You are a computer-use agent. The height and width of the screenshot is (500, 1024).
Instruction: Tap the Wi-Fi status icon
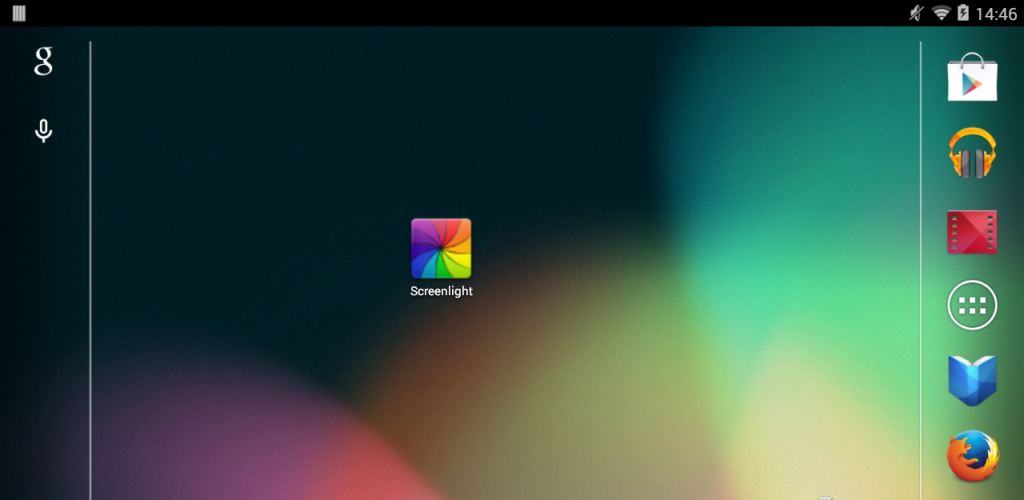tap(940, 13)
